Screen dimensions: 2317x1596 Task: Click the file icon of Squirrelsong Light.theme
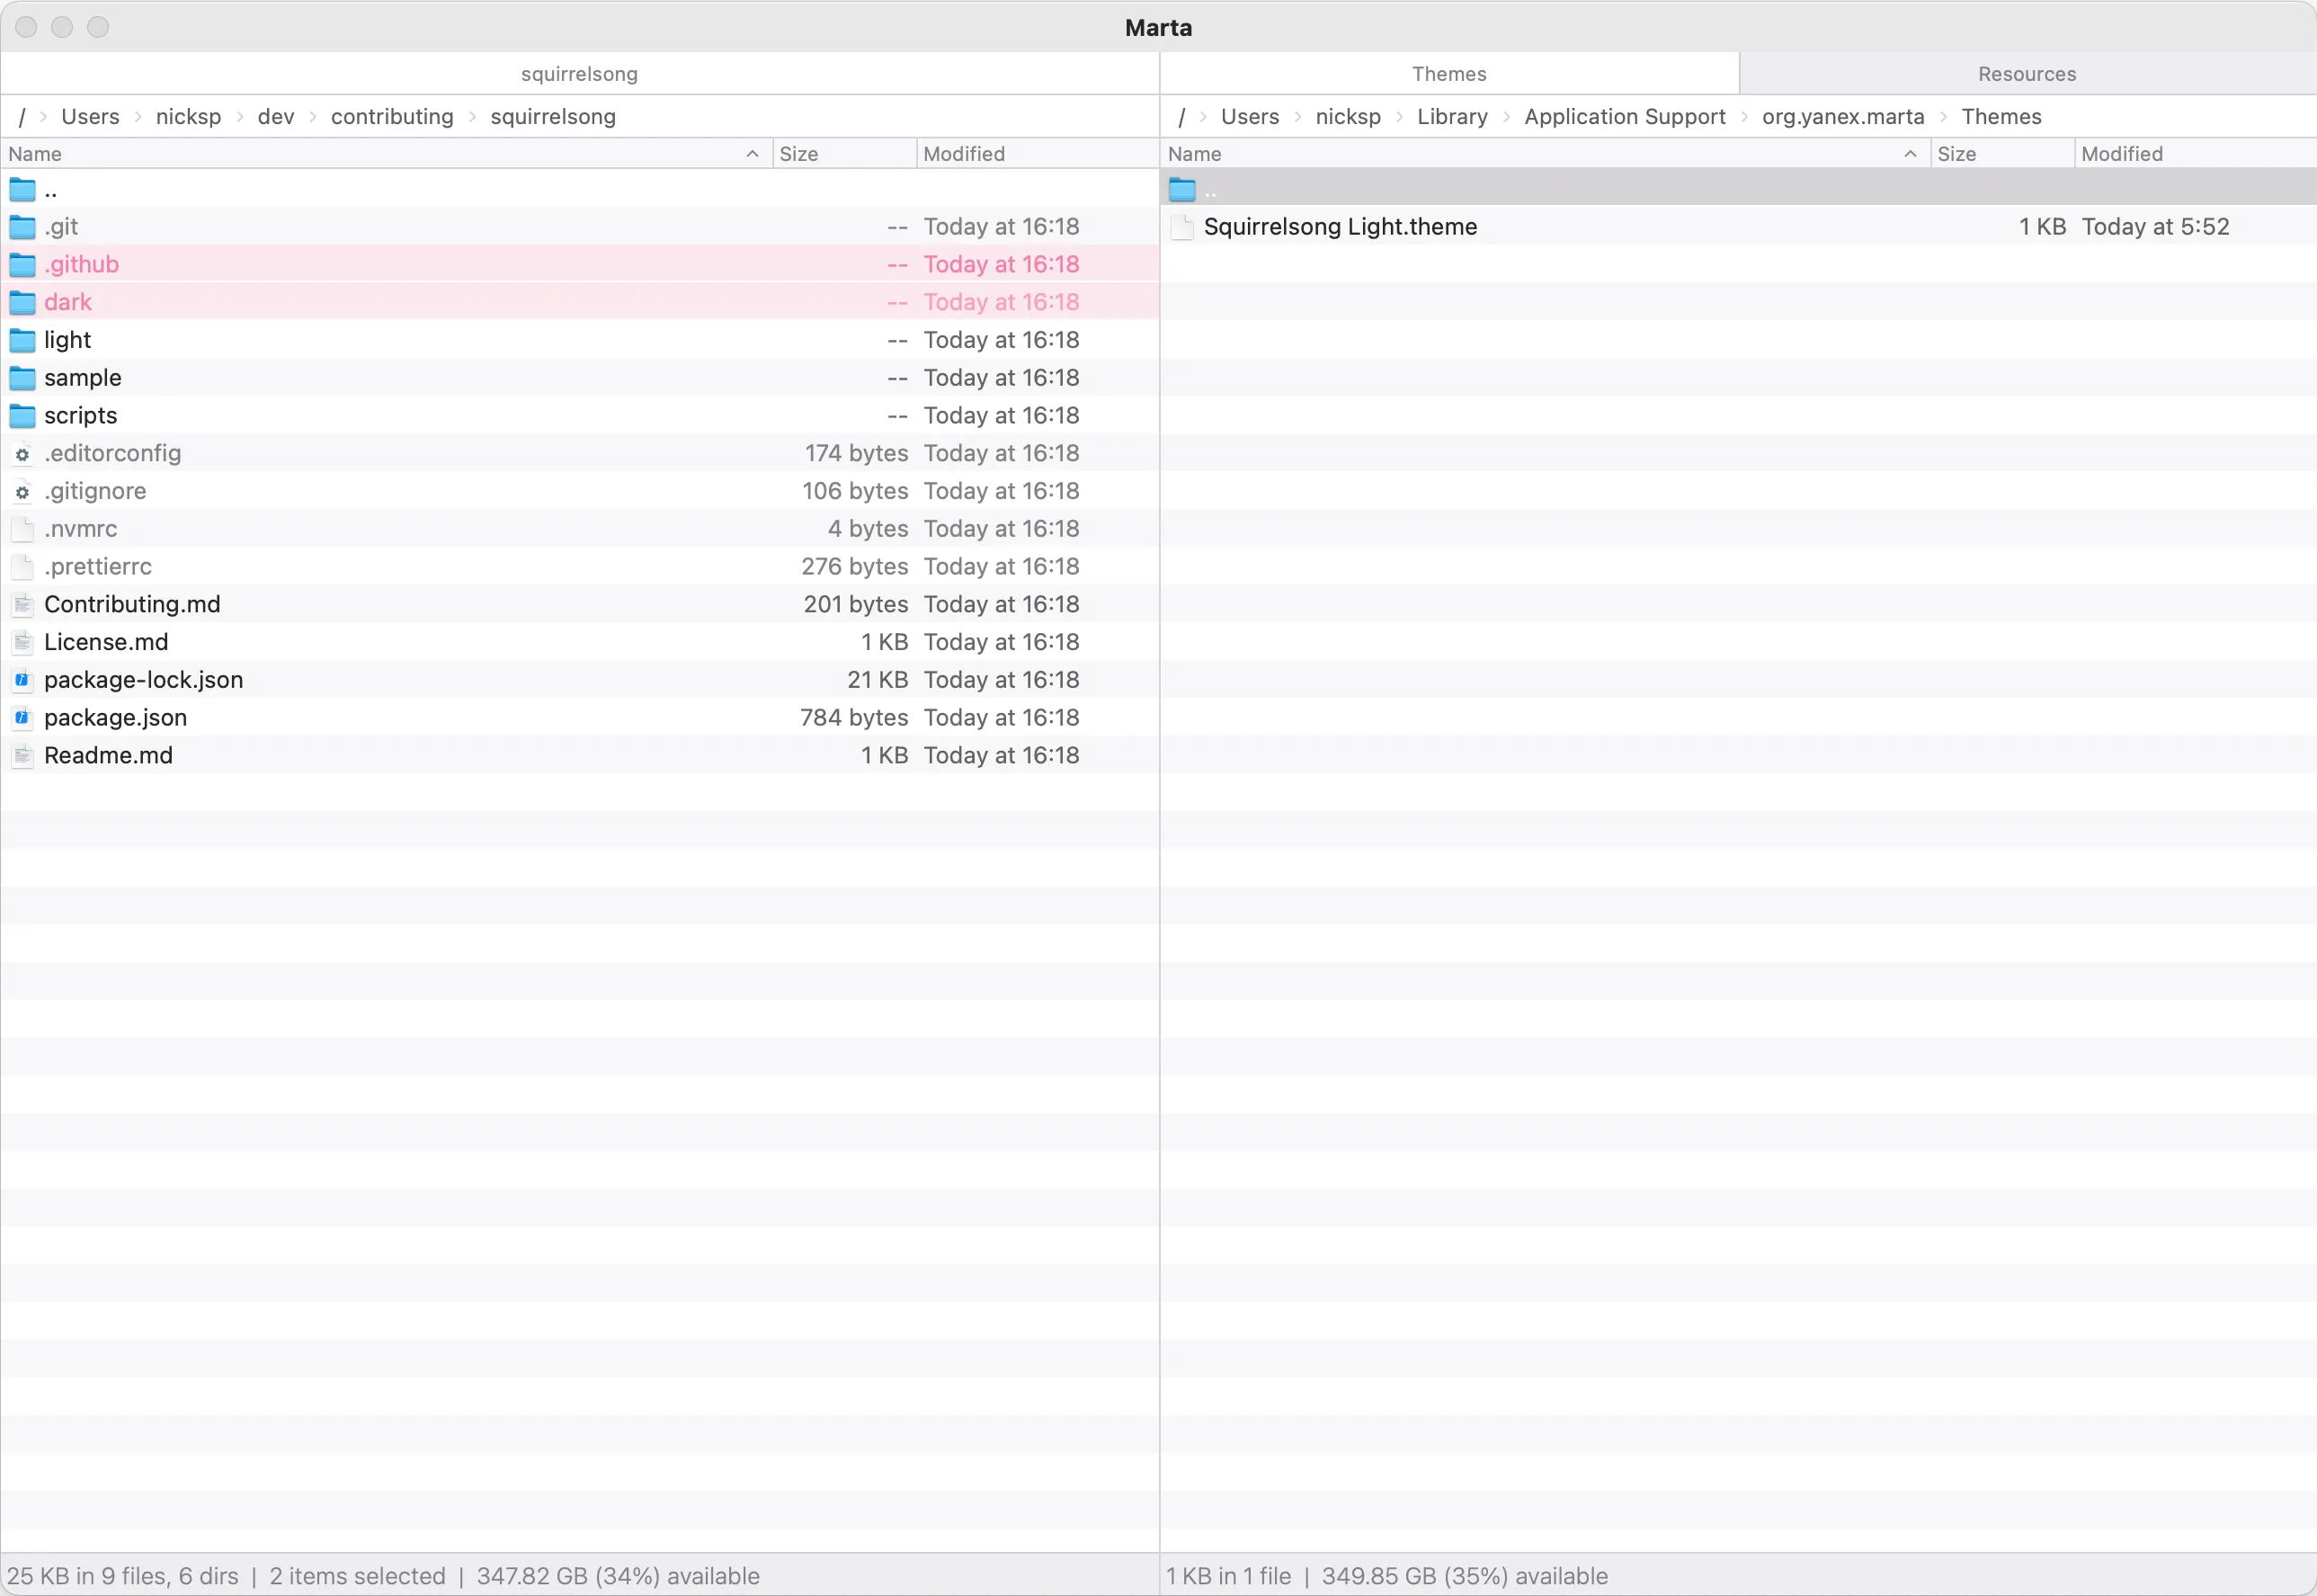1181,227
